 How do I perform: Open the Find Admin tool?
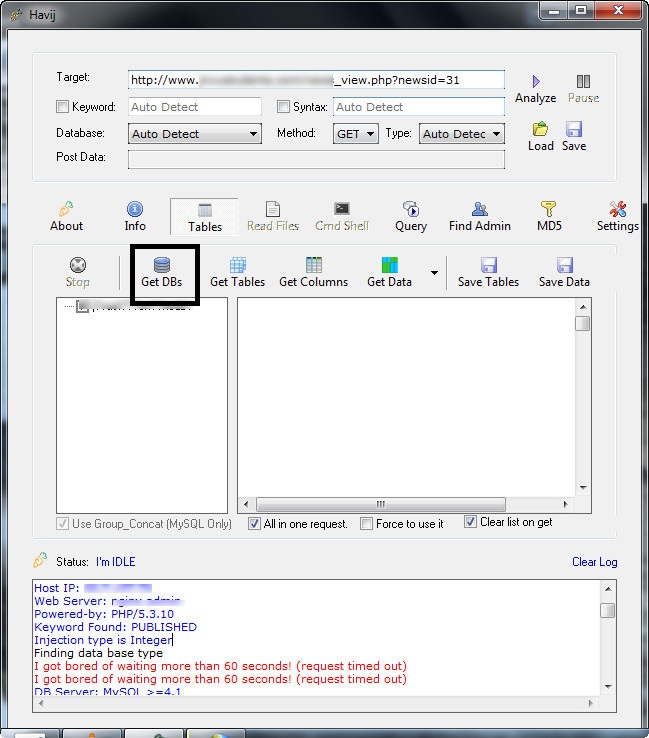(x=480, y=217)
